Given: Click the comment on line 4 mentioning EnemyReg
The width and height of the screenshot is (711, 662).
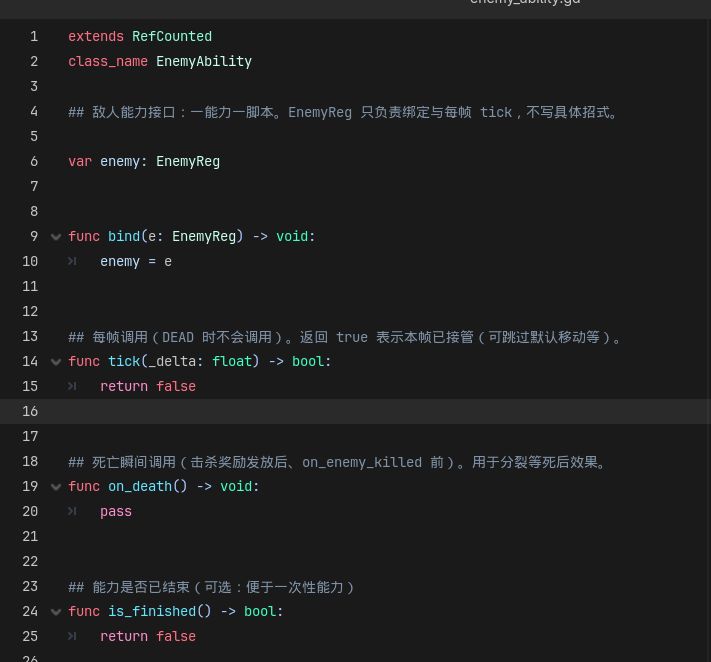Looking at the screenshot, I should (x=343, y=112).
